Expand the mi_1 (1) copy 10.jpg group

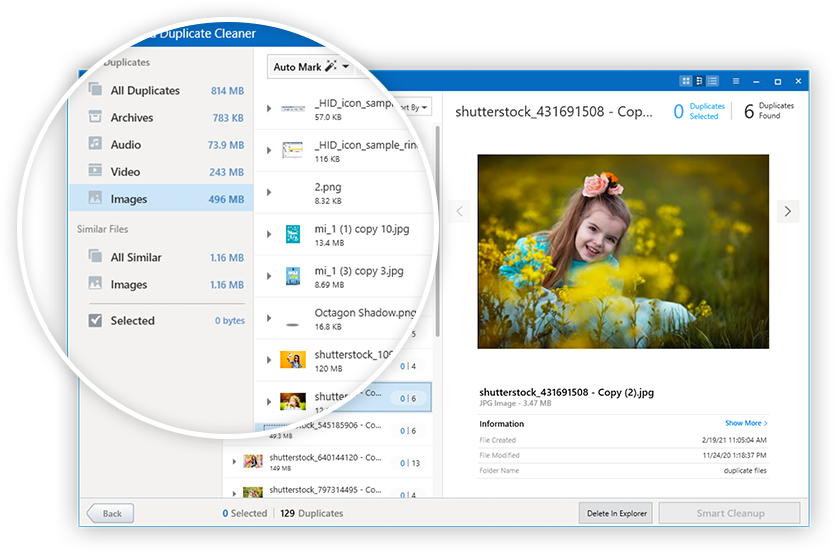269,235
